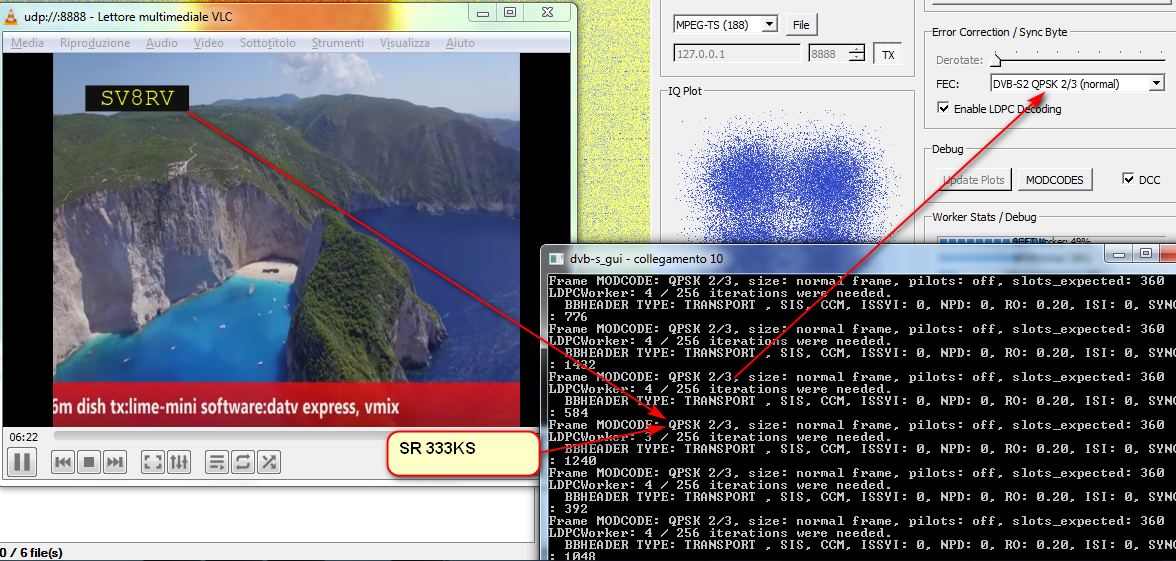Screen dimensions: 1176x561
Task: Adjust the Derotate slider
Action: 996,60
